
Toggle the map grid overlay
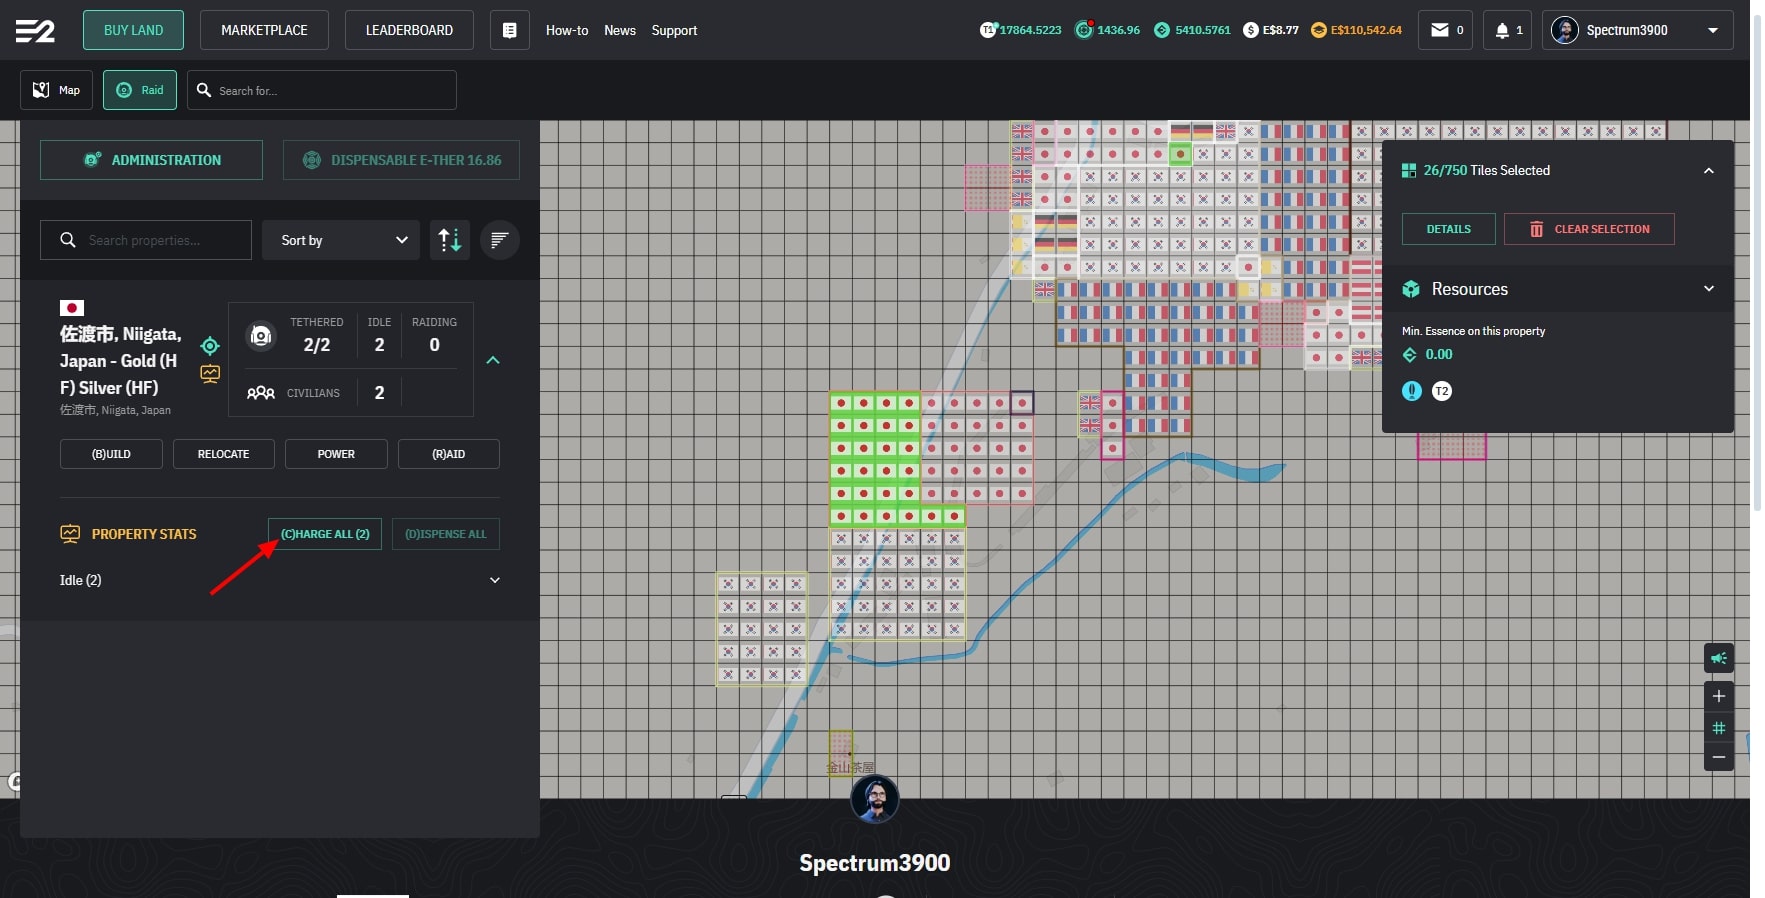point(1718,727)
